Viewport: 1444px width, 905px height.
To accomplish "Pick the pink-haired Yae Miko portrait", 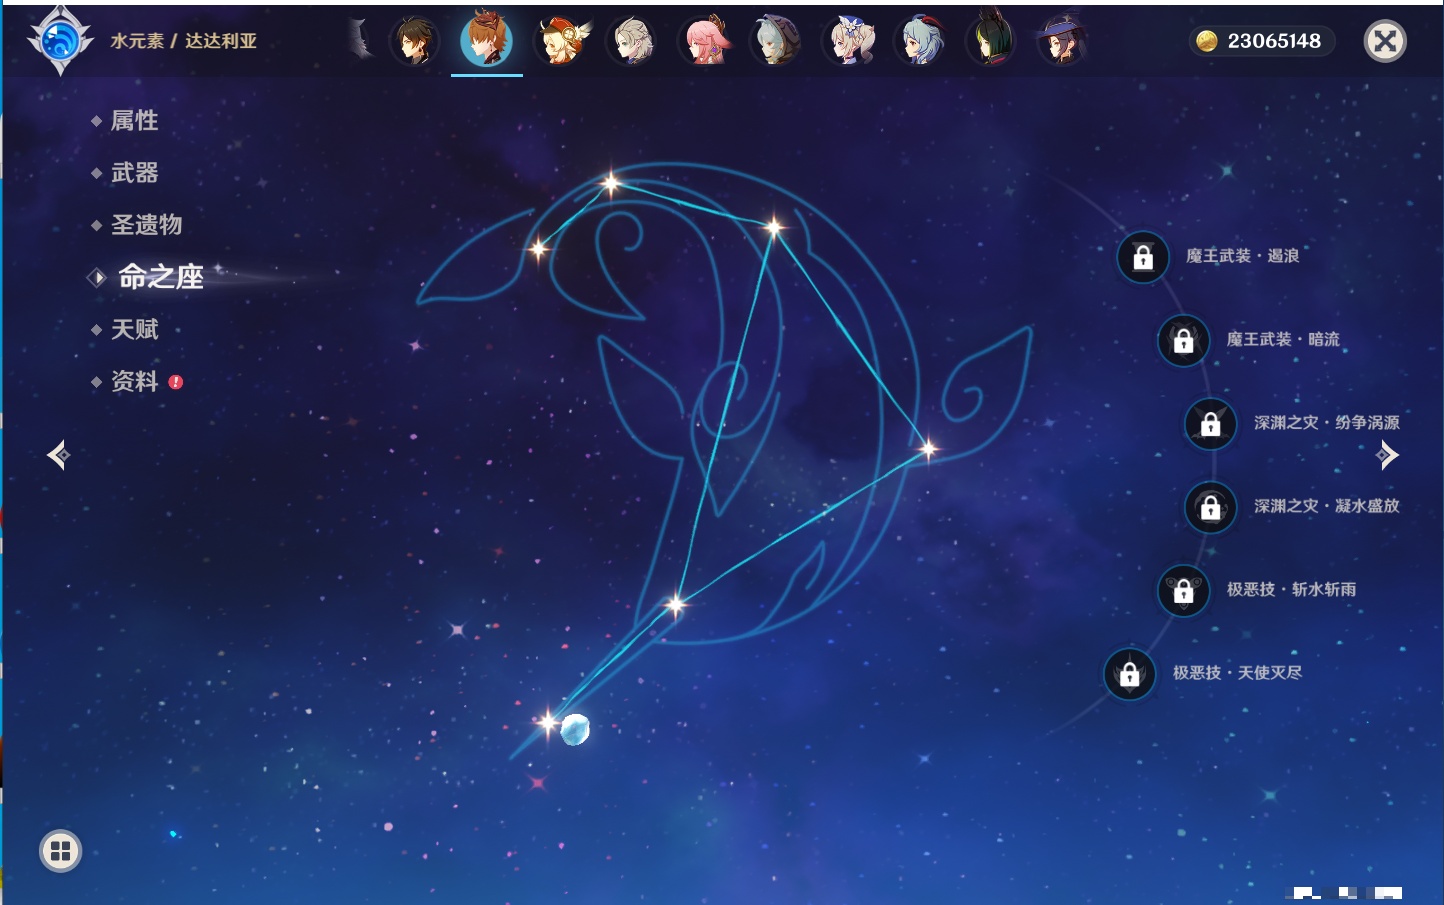I will pos(705,41).
